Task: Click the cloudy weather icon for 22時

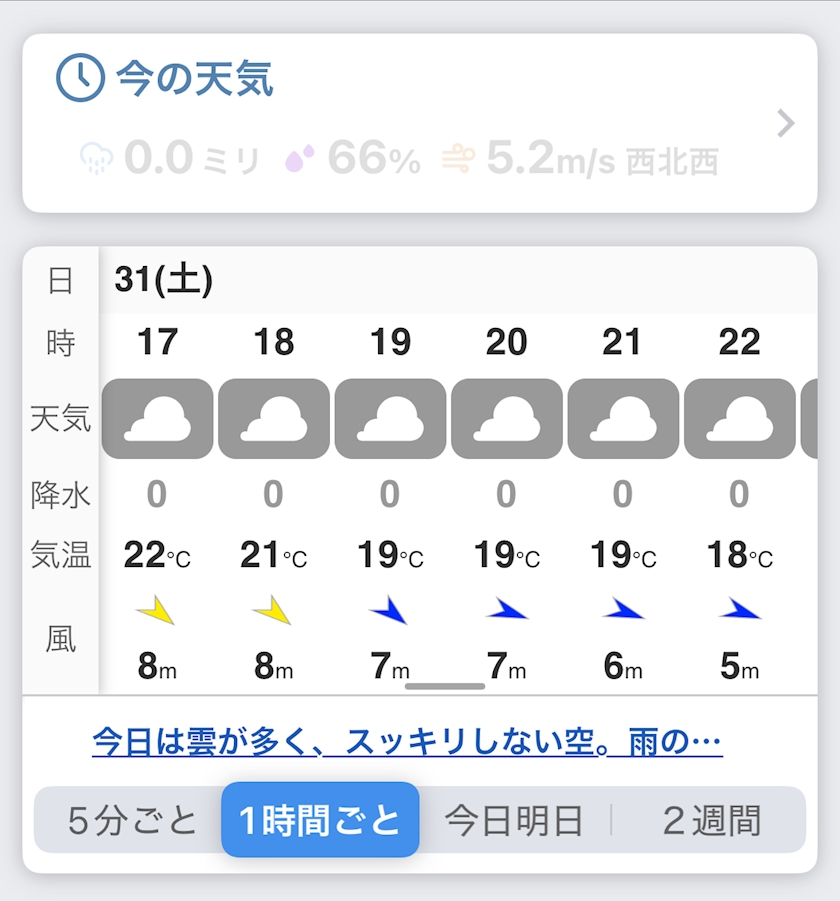Action: (x=739, y=418)
